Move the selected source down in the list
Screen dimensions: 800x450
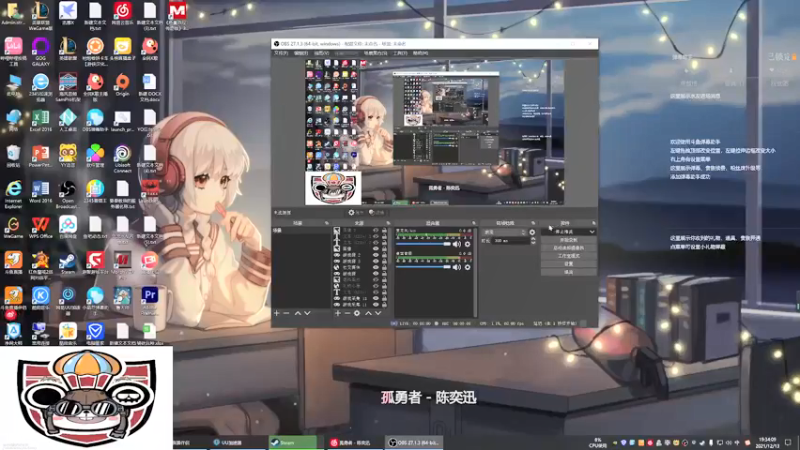[x=378, y=313]
